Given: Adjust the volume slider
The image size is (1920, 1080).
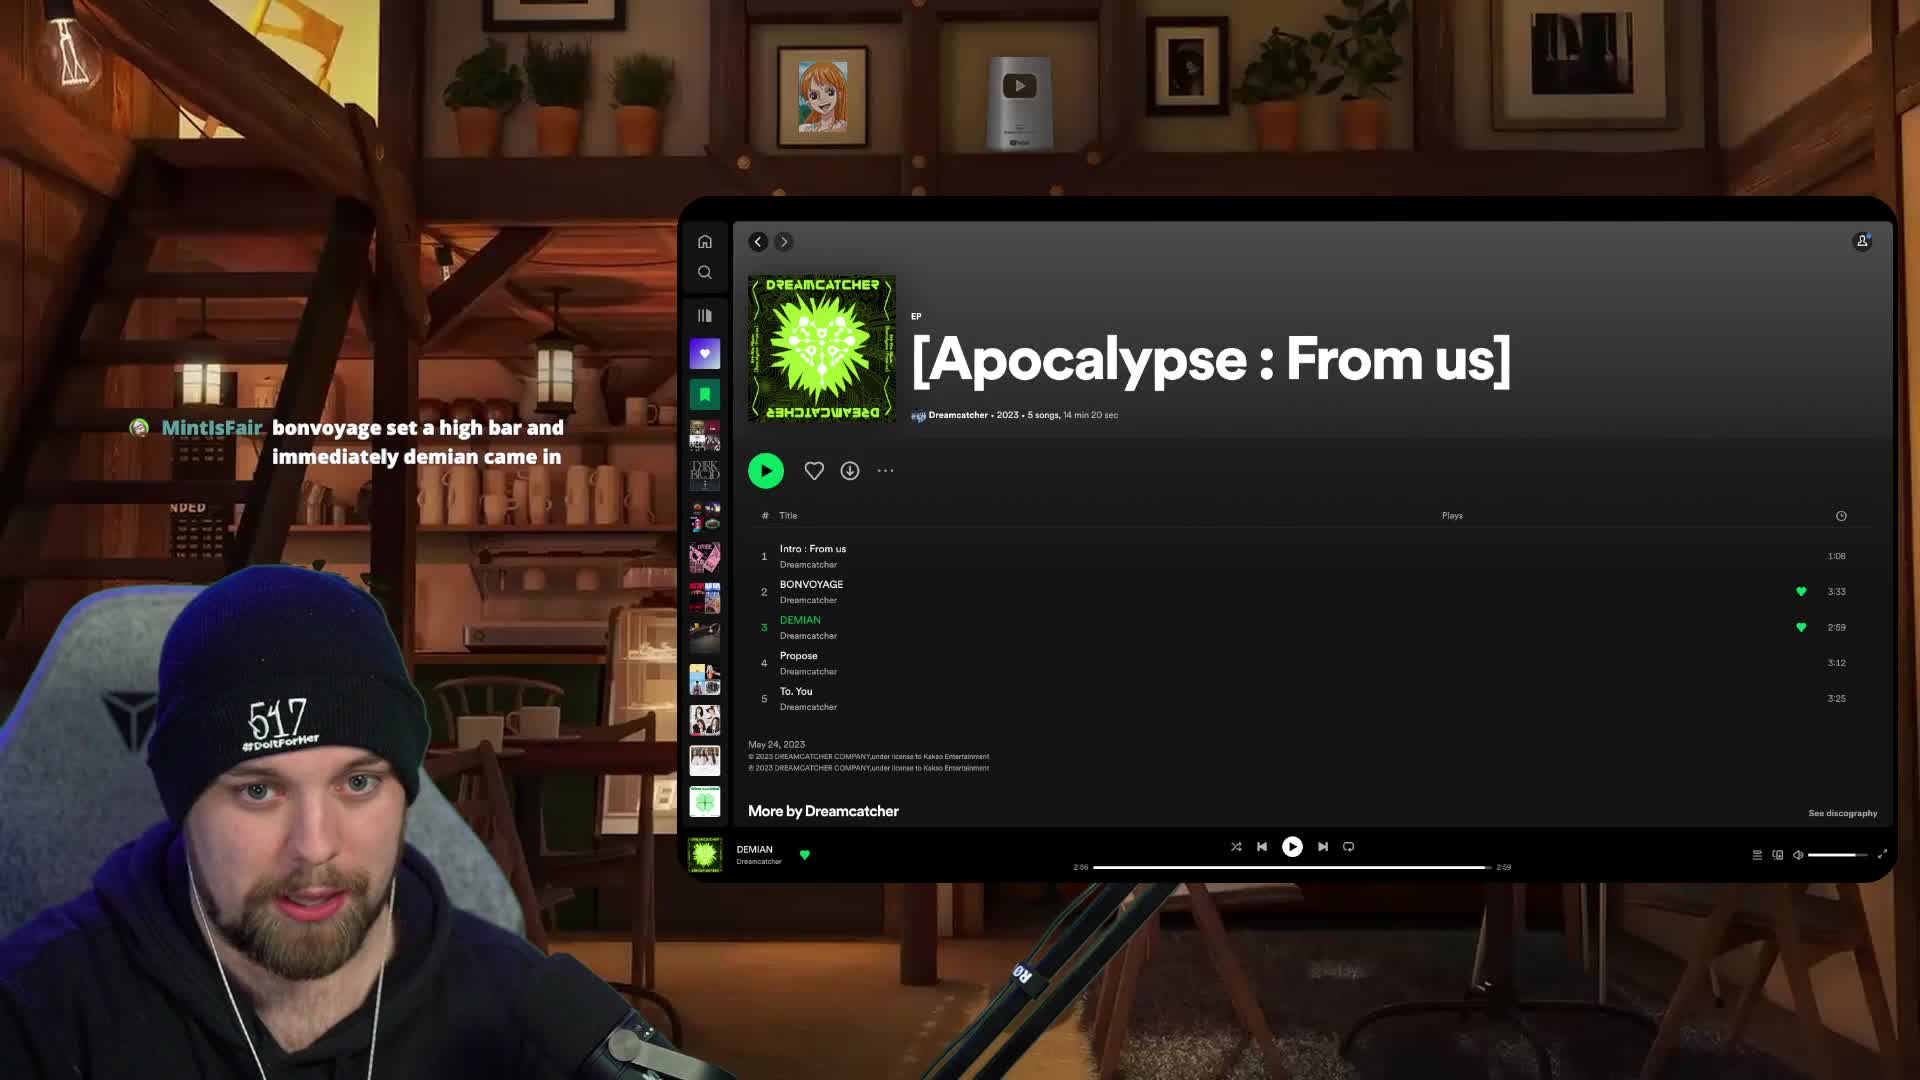Looking at the screenshot, I should pos(1837,855).
